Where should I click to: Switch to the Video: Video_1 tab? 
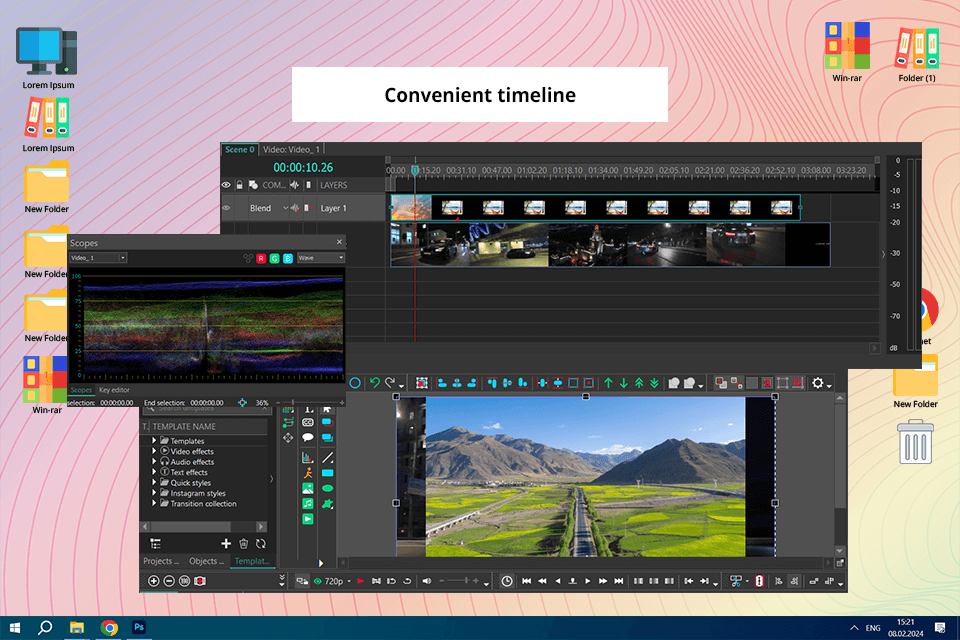(291, 149)
